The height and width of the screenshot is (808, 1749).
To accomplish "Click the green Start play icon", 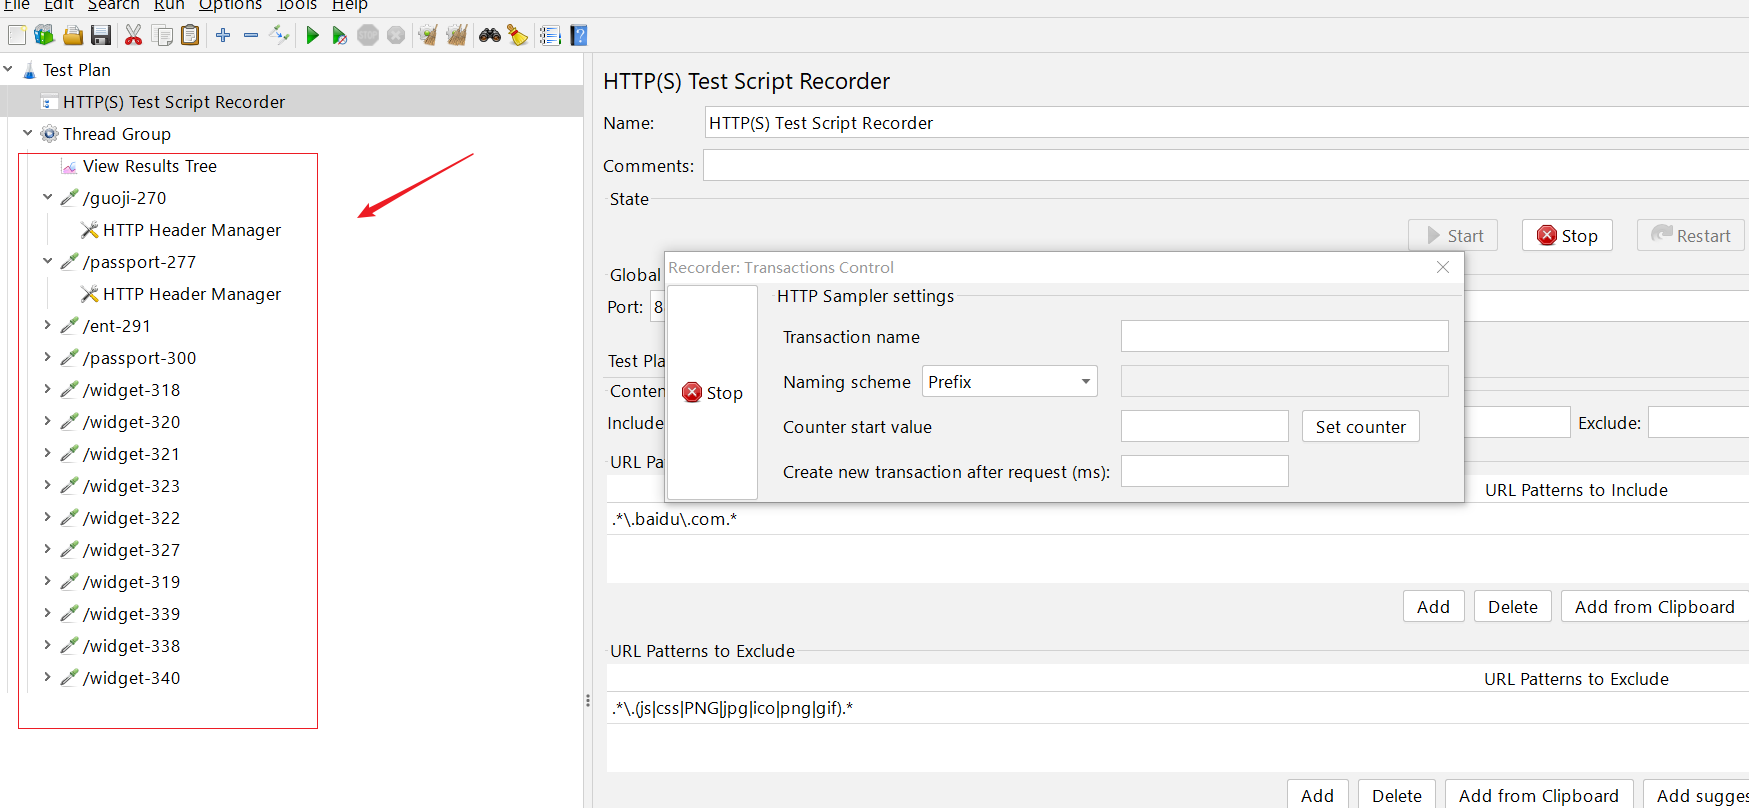I will click(x=312, y=36).
